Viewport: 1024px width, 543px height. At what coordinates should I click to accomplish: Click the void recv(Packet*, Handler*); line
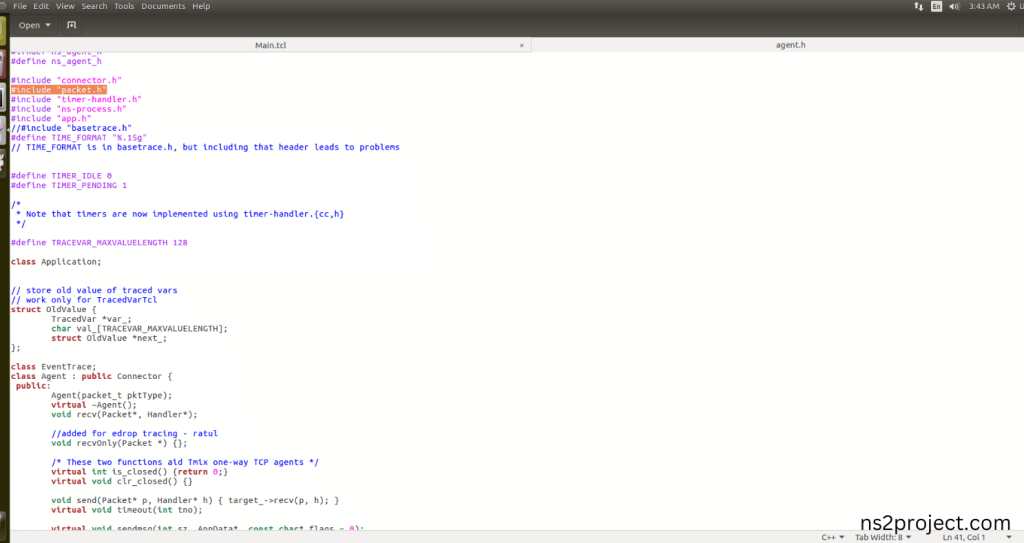tap(124, 414)
